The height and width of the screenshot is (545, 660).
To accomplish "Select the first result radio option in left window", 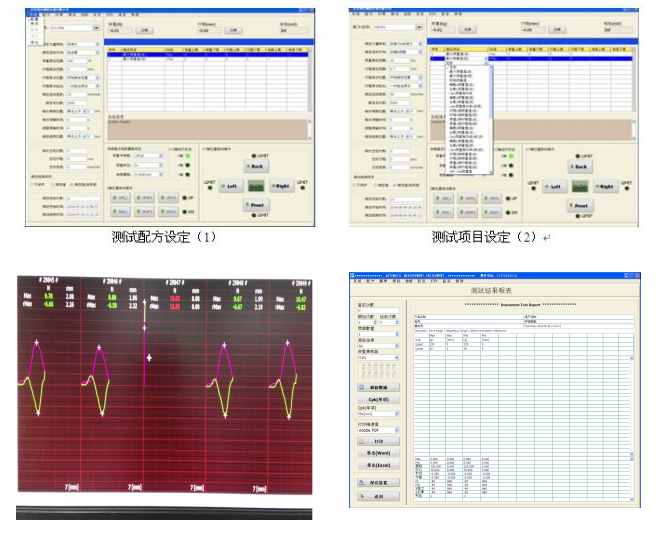I will (x=35, y=184).
